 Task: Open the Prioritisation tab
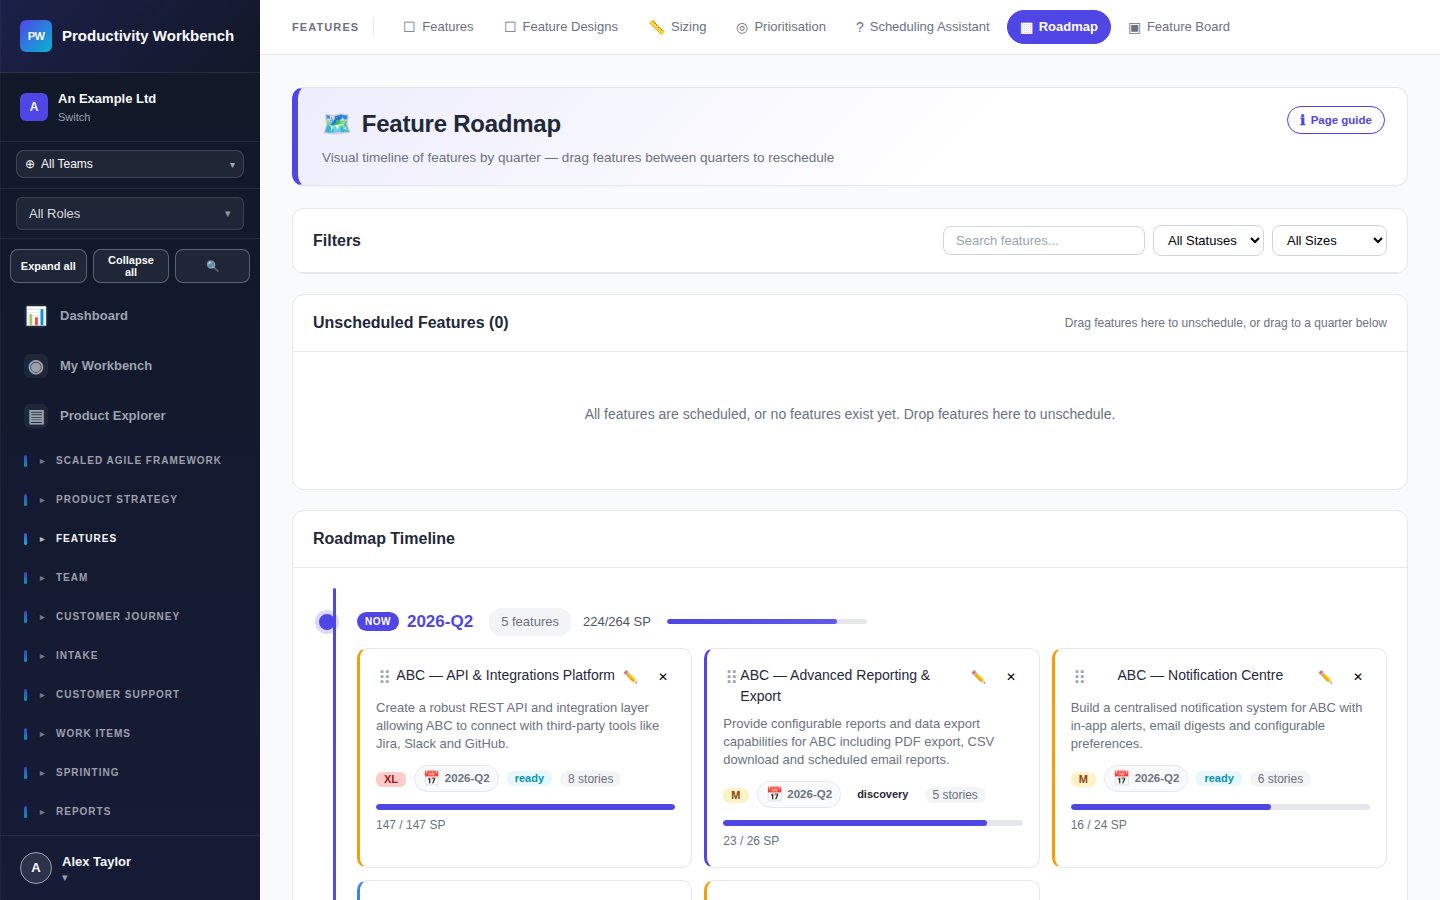[781, 27]
